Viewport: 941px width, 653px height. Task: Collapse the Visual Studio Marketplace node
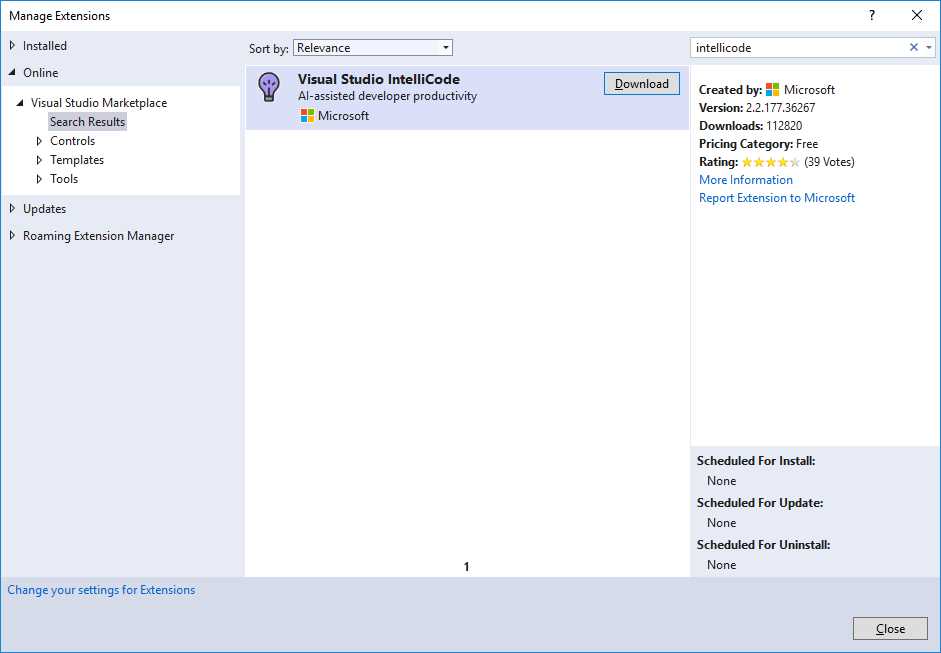click(x=20, y=102)
